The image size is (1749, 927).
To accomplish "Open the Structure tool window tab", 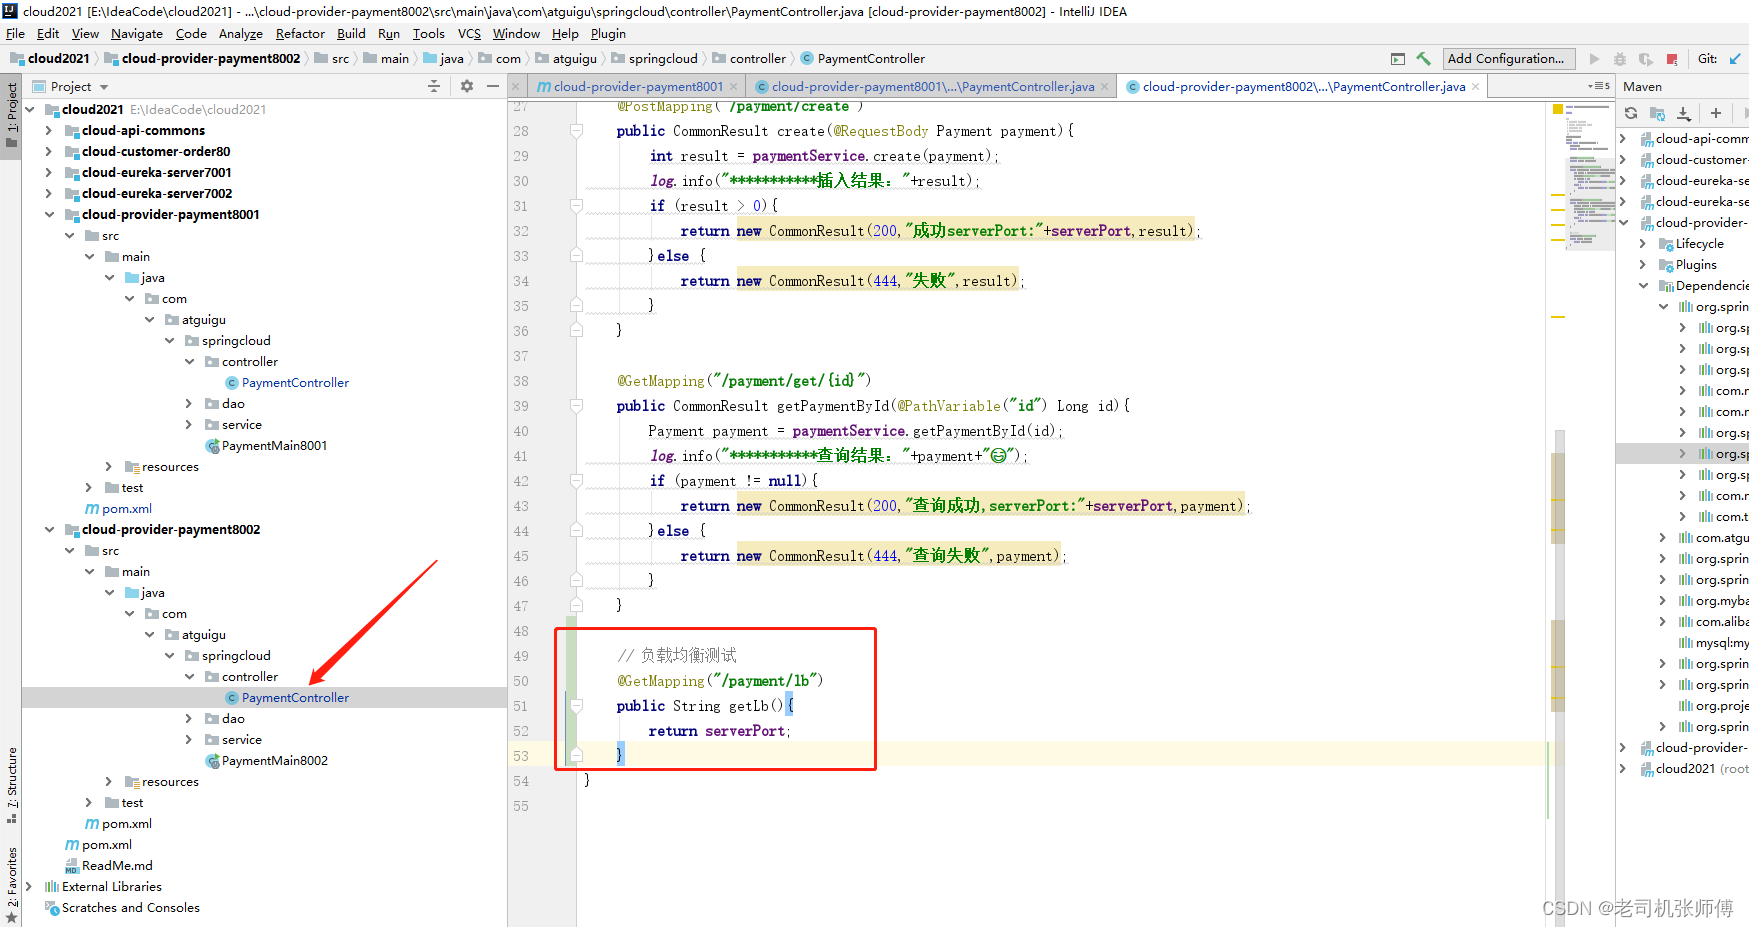I will click(12, 785).
